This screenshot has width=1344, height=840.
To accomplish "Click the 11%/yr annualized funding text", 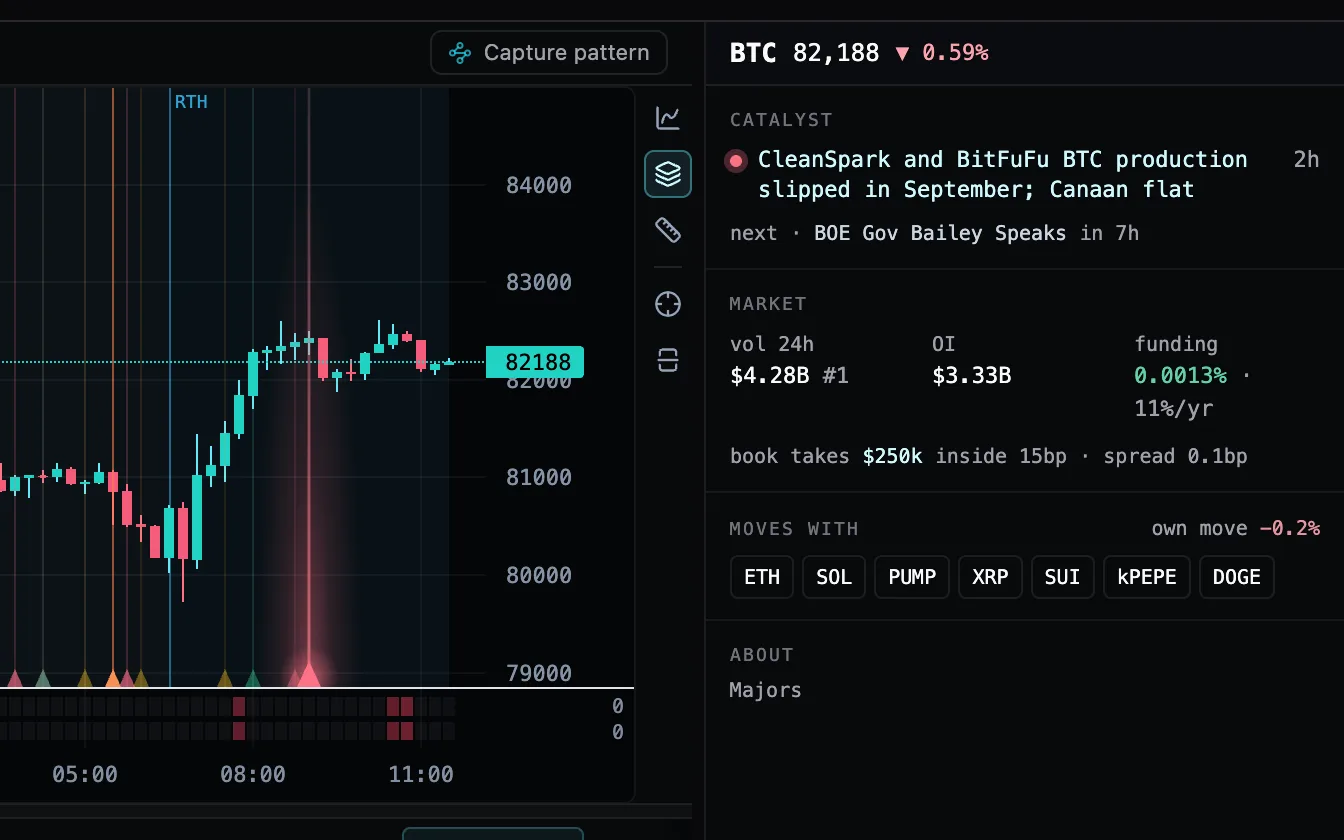I will pyautogui.click(x=1174, y=409).
